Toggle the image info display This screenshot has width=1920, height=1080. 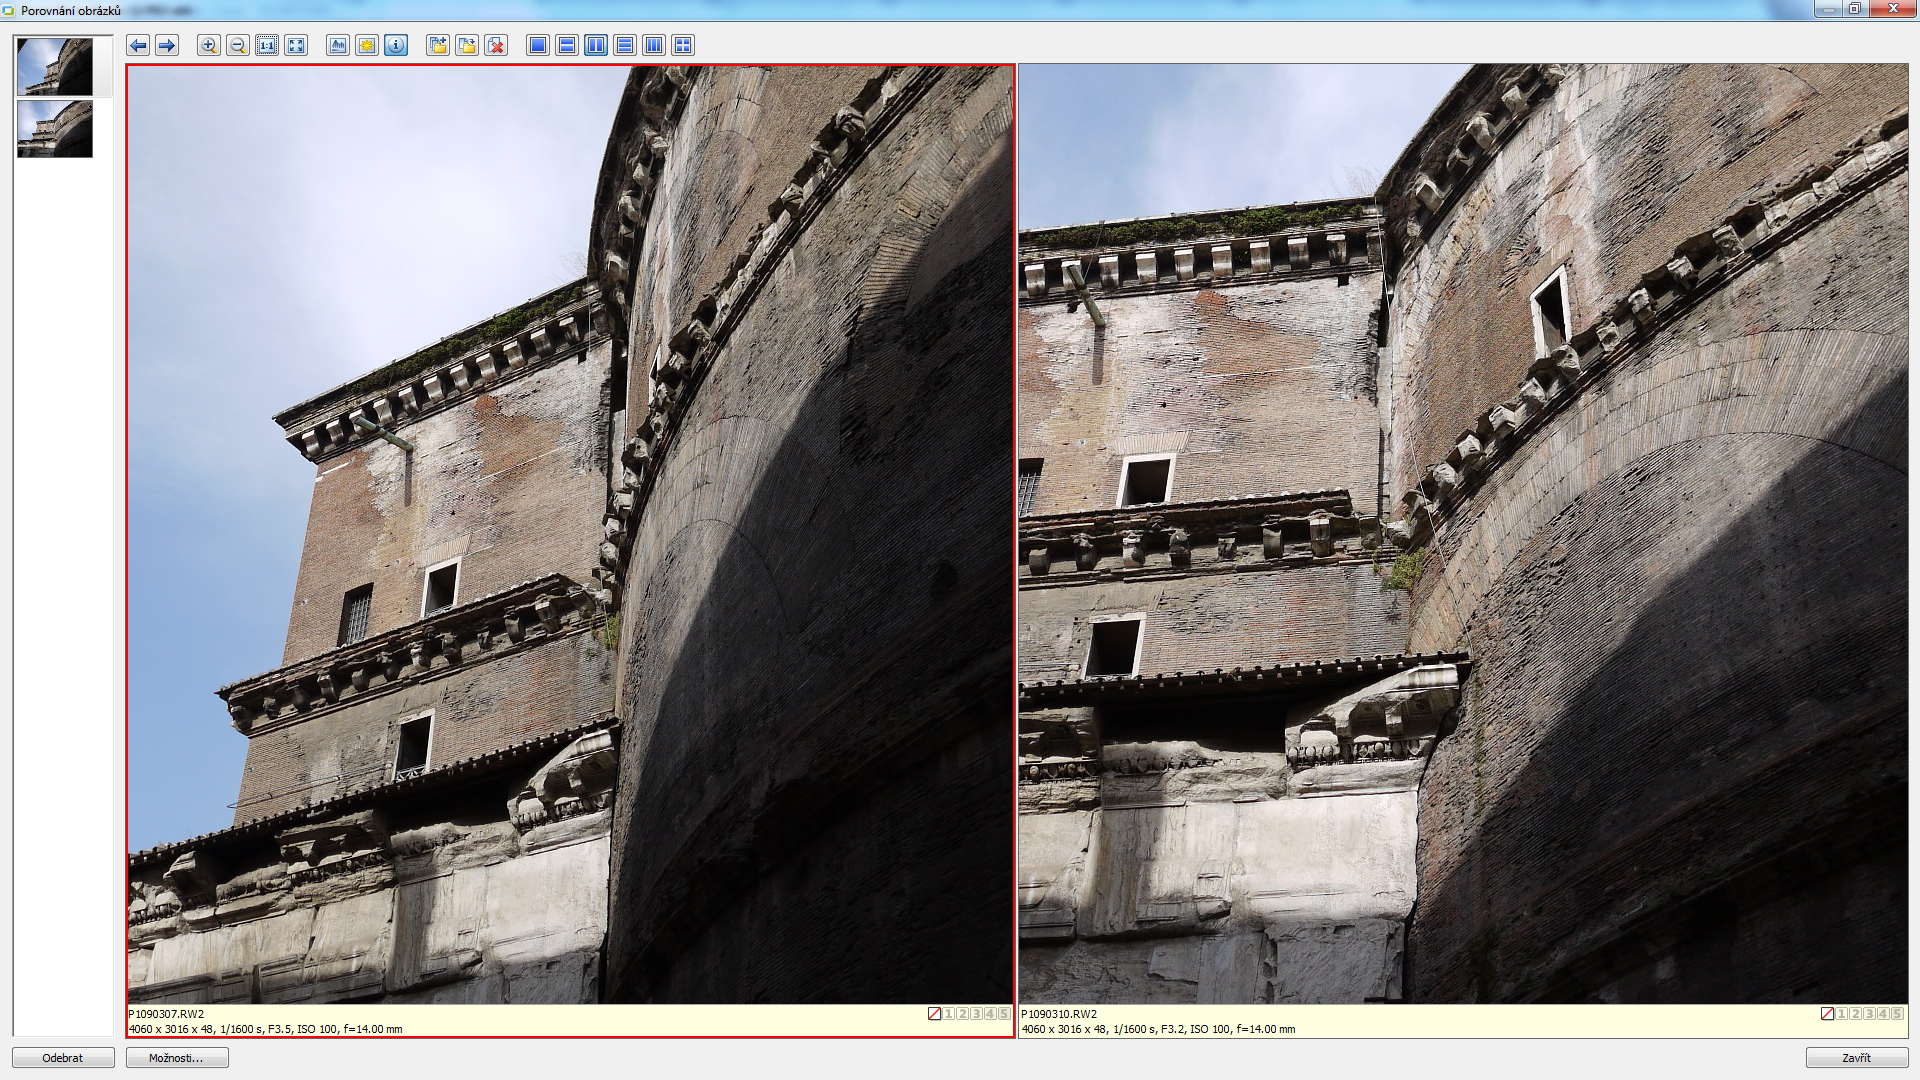point(396,46)
